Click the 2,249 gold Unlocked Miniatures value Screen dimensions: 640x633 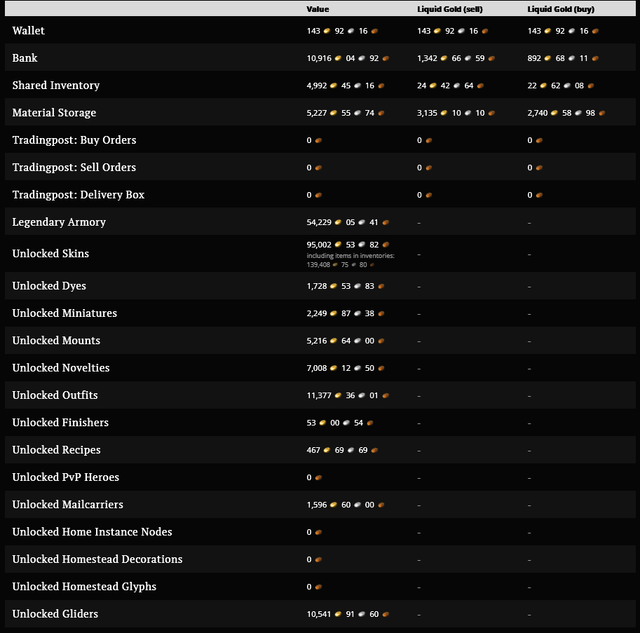point(317,313)
